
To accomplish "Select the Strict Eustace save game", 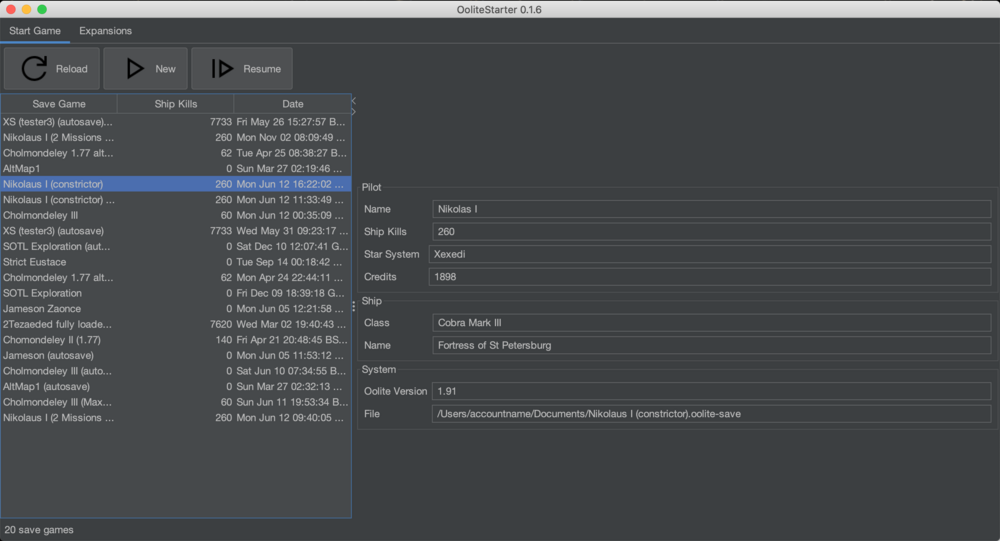I will click(60, 262).
